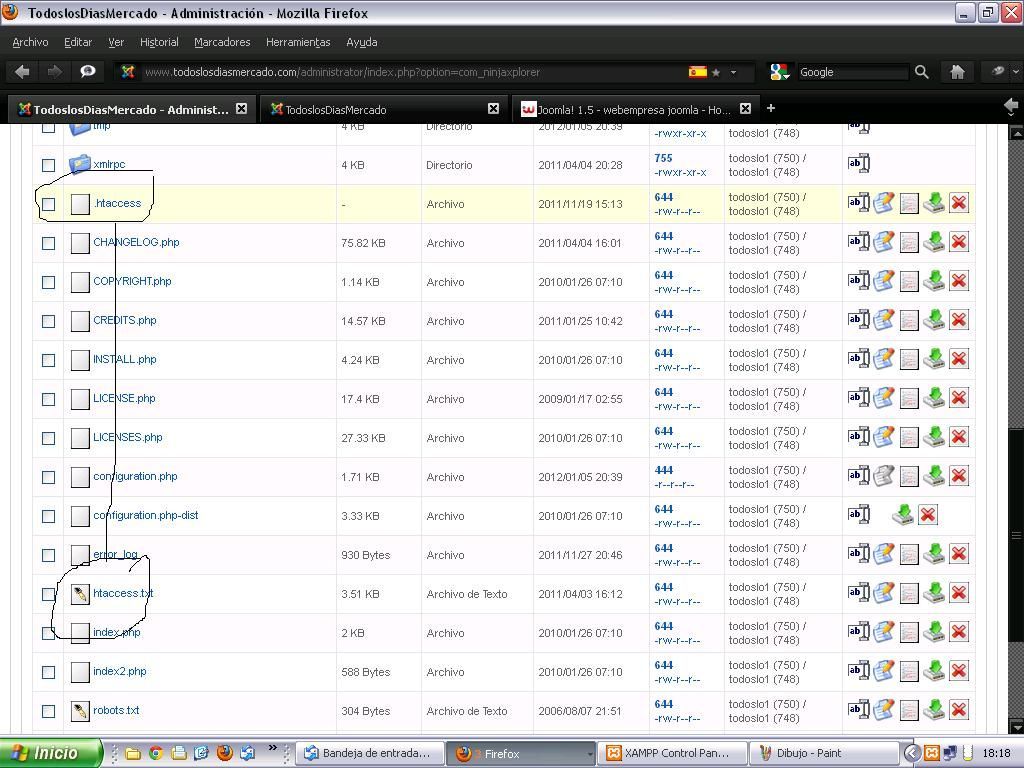Click edit pencil icon for .htaccess
This screenshot has width=1024, height=768.
point(884,203)
